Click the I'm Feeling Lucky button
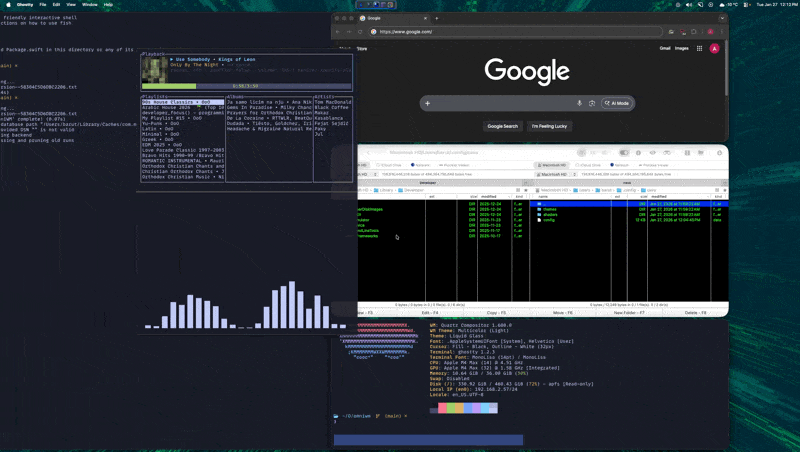This screenshot has height=452, width=800. click(x=549, y=126)
